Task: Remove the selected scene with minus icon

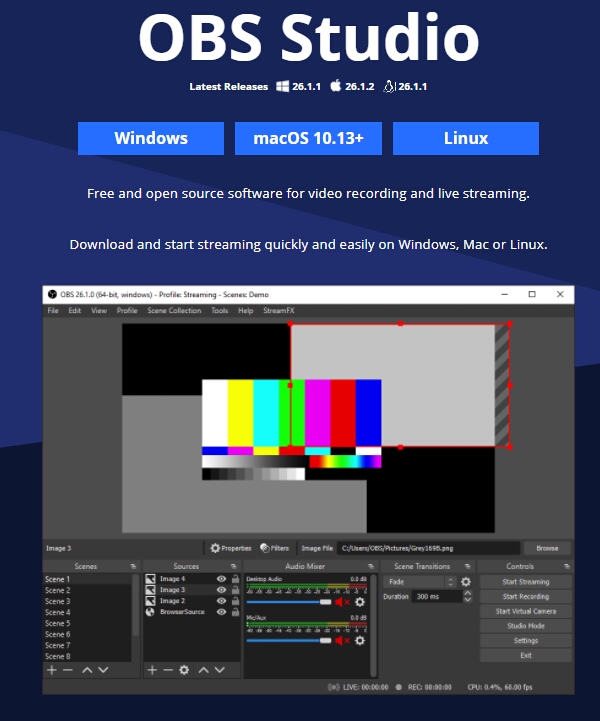Action: 68,670
